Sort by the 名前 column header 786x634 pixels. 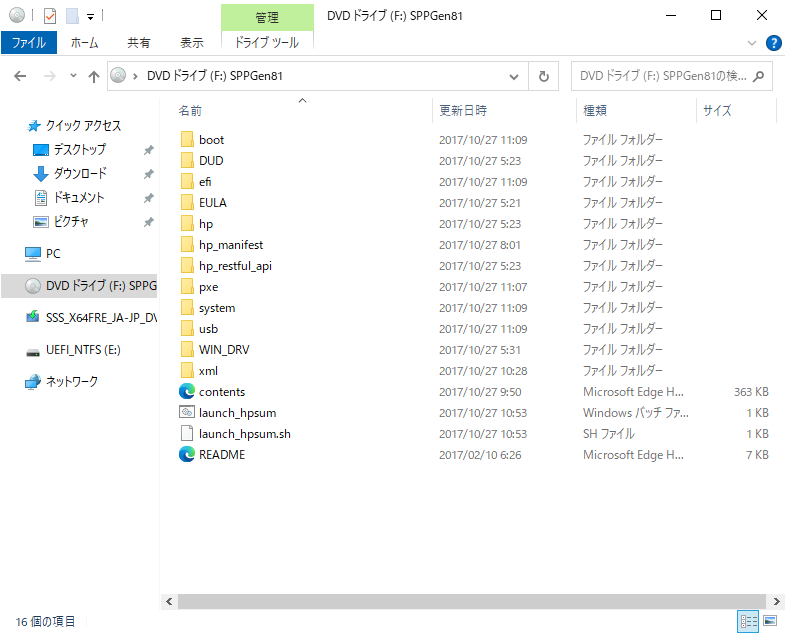click(190, 111)
